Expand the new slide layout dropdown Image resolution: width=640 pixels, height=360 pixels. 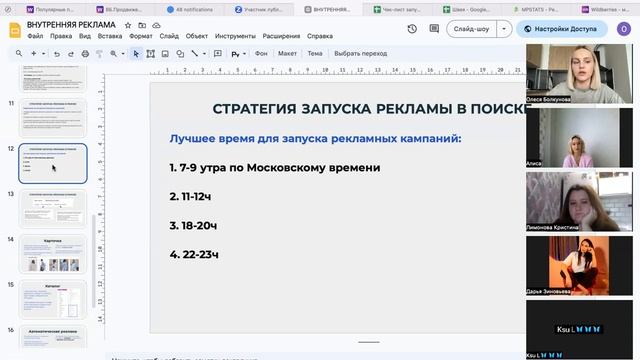[x=44, y=53]
